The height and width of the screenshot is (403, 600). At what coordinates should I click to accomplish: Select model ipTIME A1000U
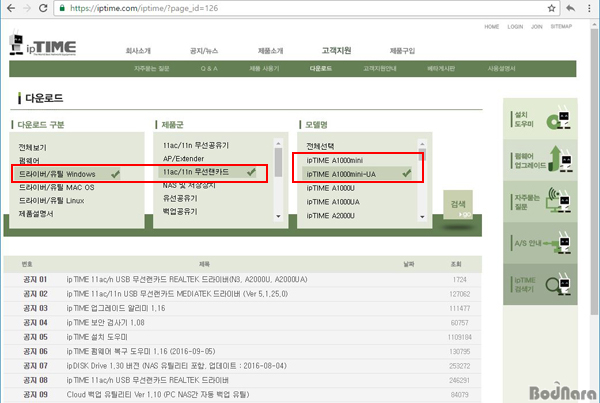tap(330, 188)
